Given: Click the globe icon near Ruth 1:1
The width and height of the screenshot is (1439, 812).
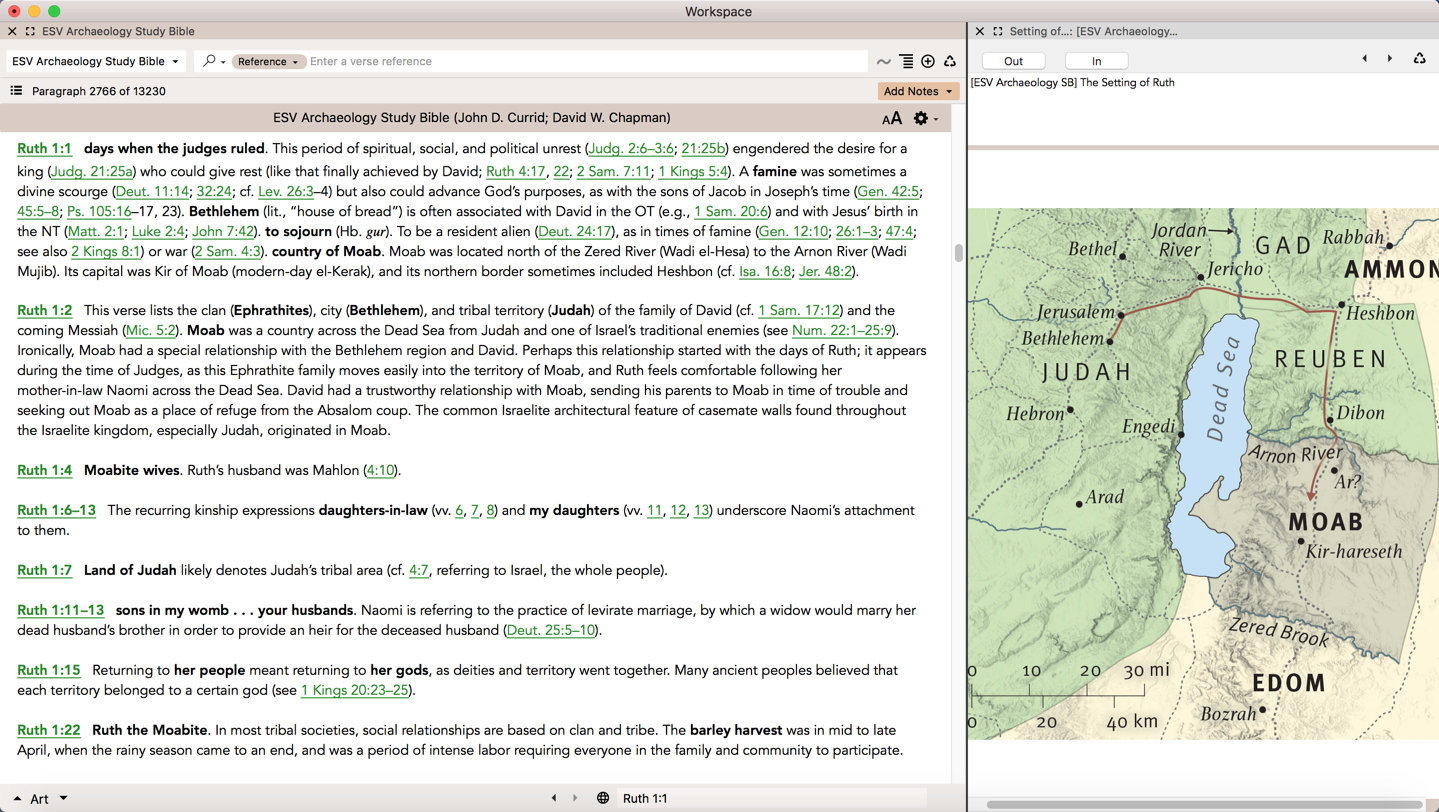Looking at the screenshot, I should point(603,798).
